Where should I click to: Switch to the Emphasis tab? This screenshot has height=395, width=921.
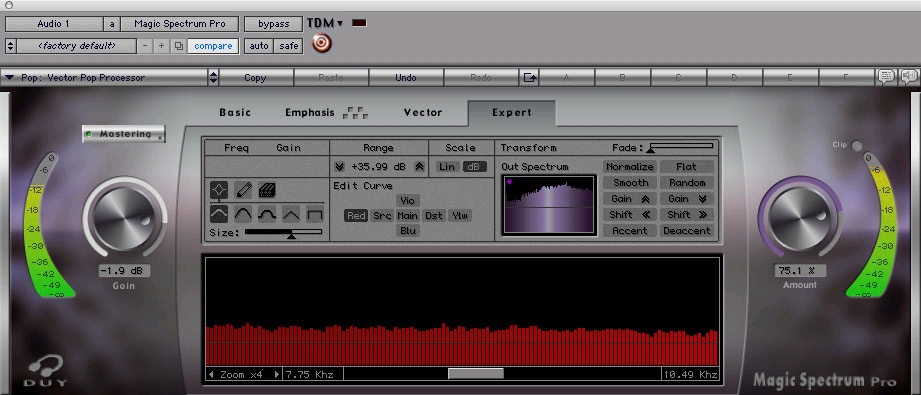coord(326,112)
